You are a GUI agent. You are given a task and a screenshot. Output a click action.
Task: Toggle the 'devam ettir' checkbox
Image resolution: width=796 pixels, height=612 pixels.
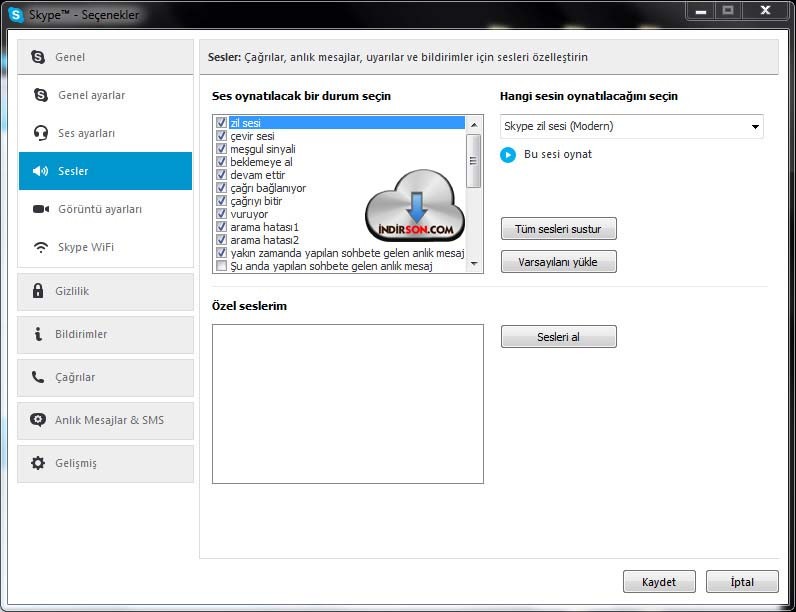pos(221,175)
